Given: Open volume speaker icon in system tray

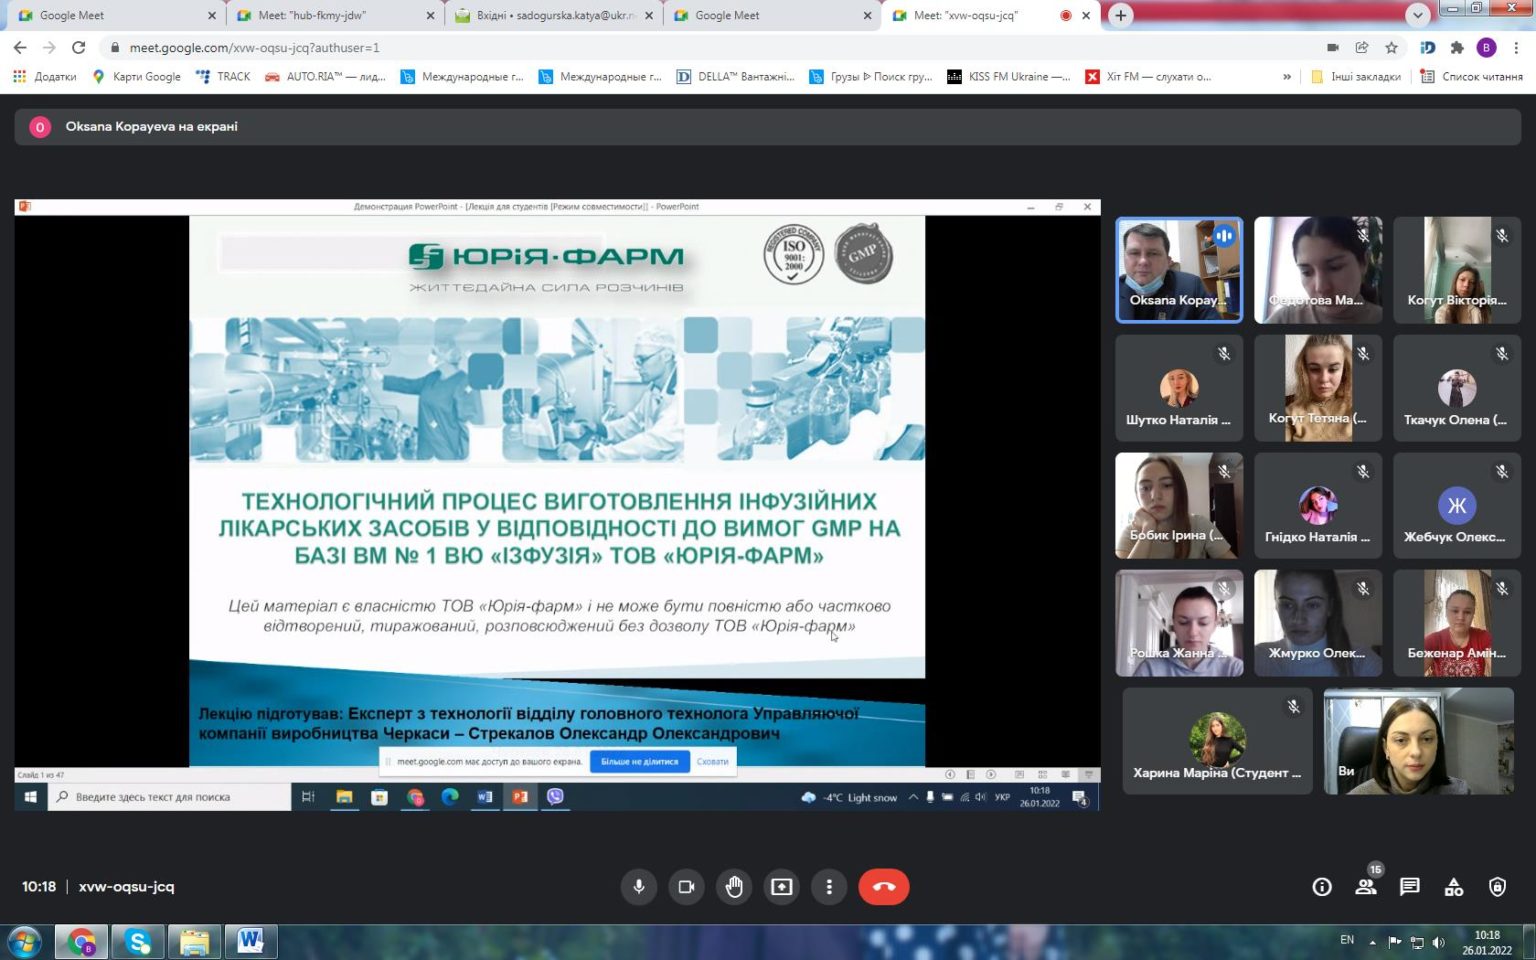Looking at the screenshot, I should (1438, 942).
